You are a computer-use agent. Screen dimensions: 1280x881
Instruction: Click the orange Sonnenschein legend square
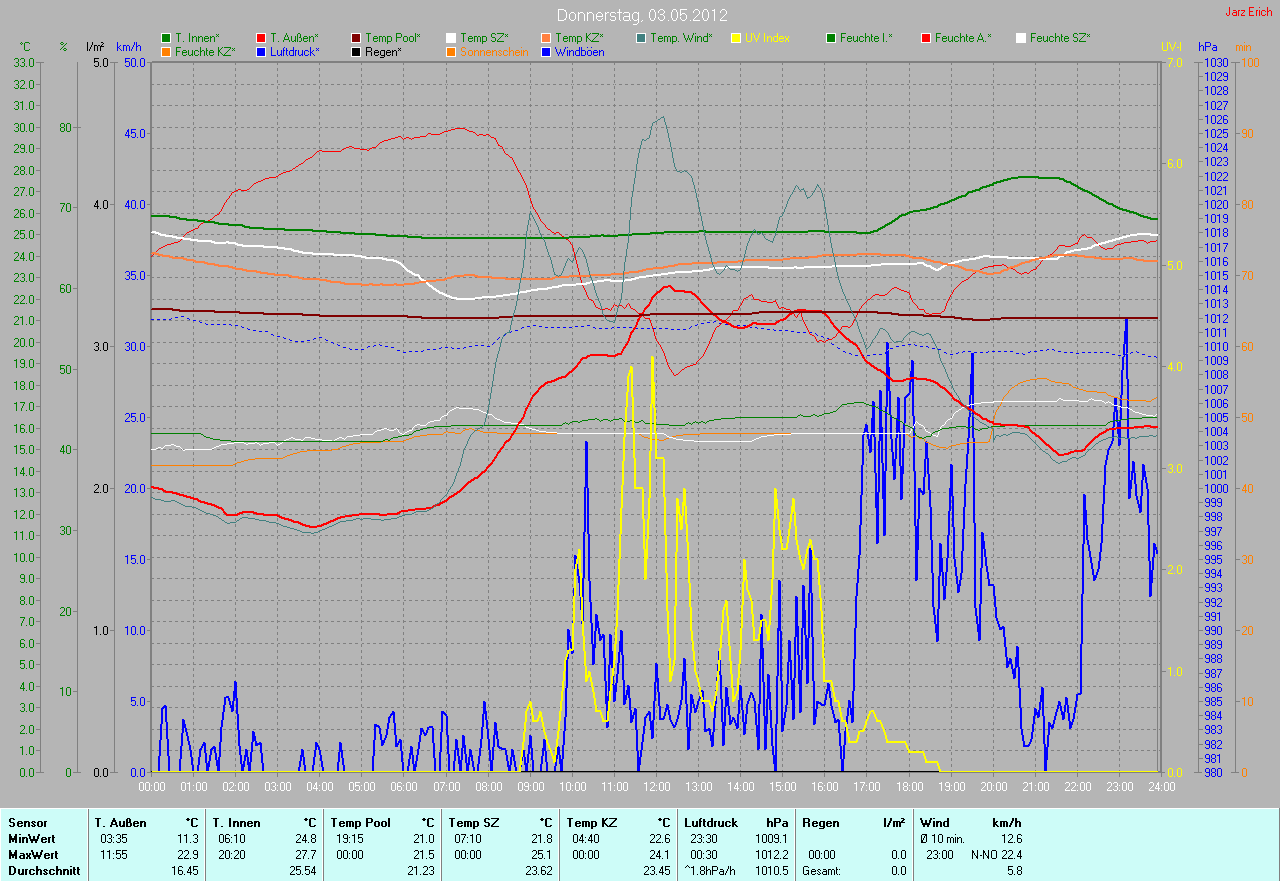pyautogui.click(x=451, y=51)
